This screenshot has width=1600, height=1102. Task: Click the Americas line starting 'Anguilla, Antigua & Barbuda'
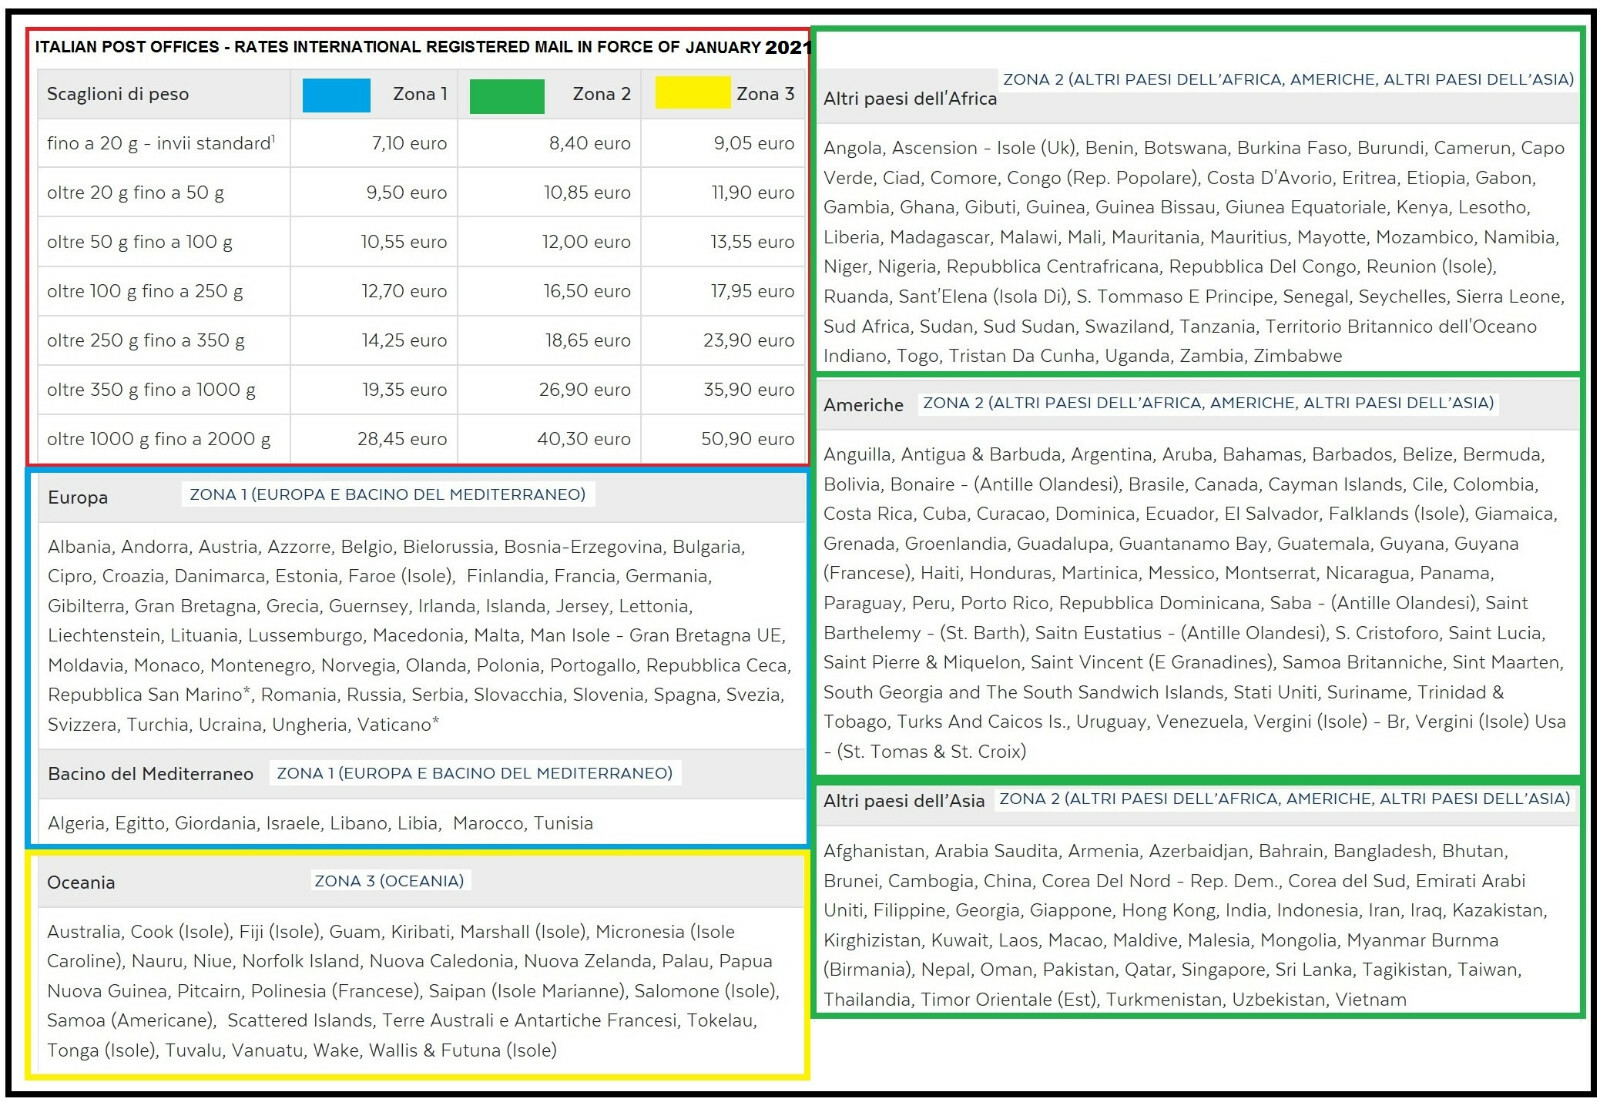pos(1184,455)
